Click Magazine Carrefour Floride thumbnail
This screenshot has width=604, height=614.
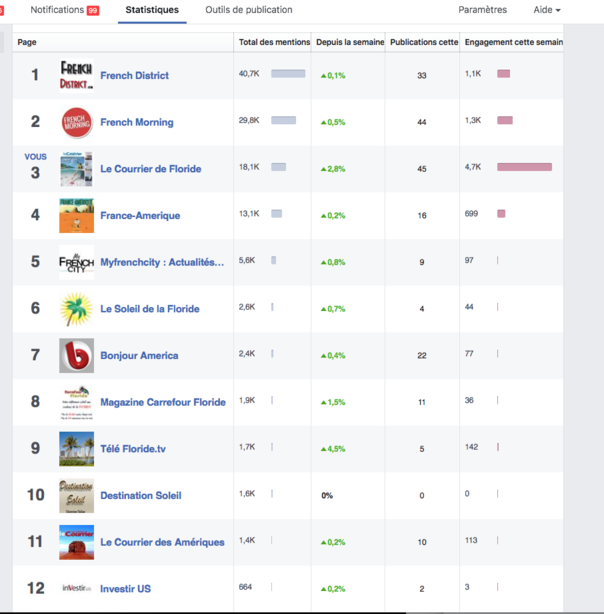click(76, 402)
